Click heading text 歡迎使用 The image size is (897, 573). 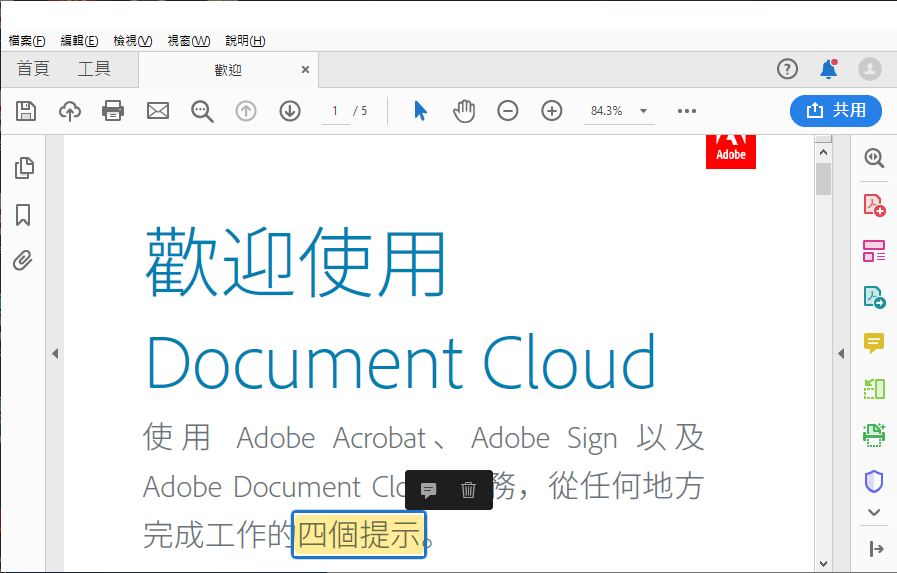pyautogui.click(x=296, y=262)
